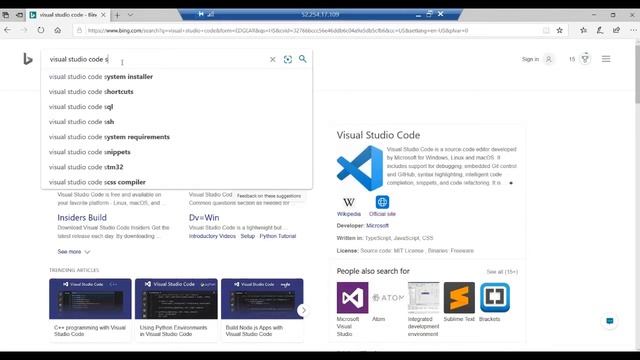Open browser Settings and more ellipsis

click(x=633, y=30)
